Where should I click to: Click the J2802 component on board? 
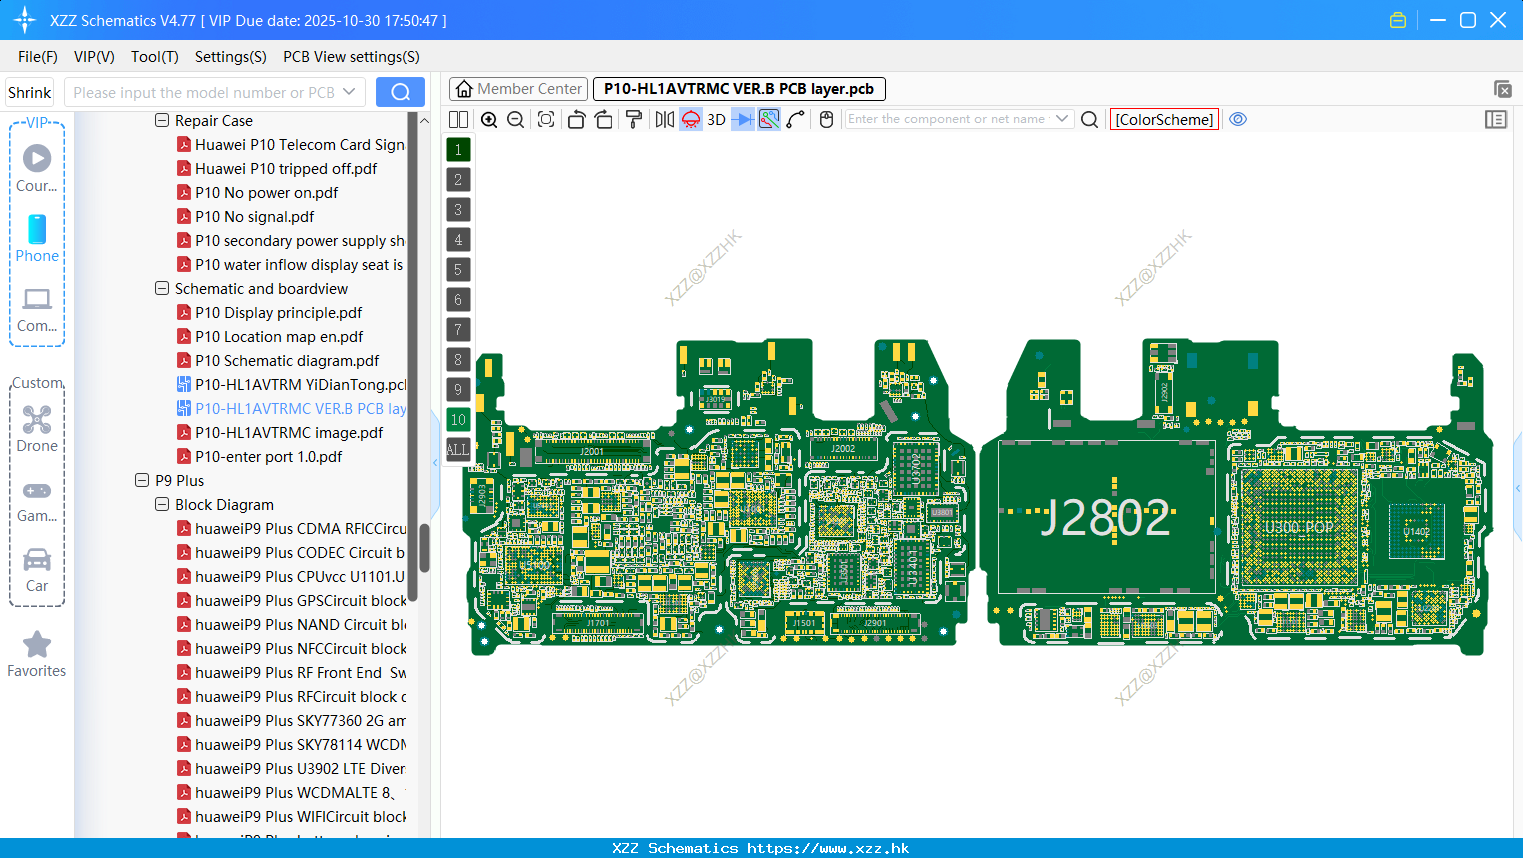[x=1105, y=518]
